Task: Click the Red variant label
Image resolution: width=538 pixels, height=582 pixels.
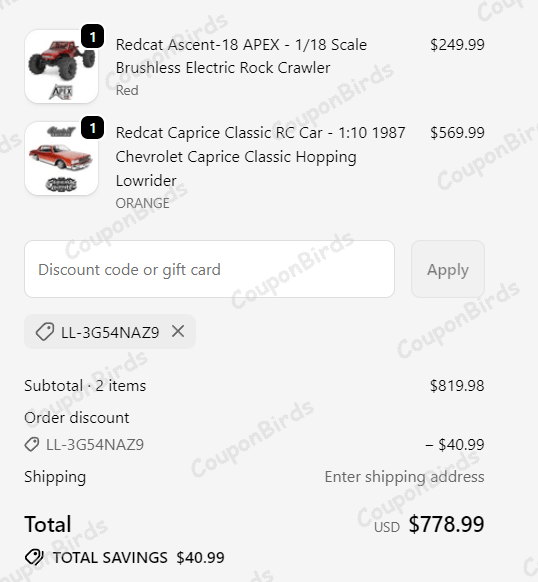Action: click(127, 90)
